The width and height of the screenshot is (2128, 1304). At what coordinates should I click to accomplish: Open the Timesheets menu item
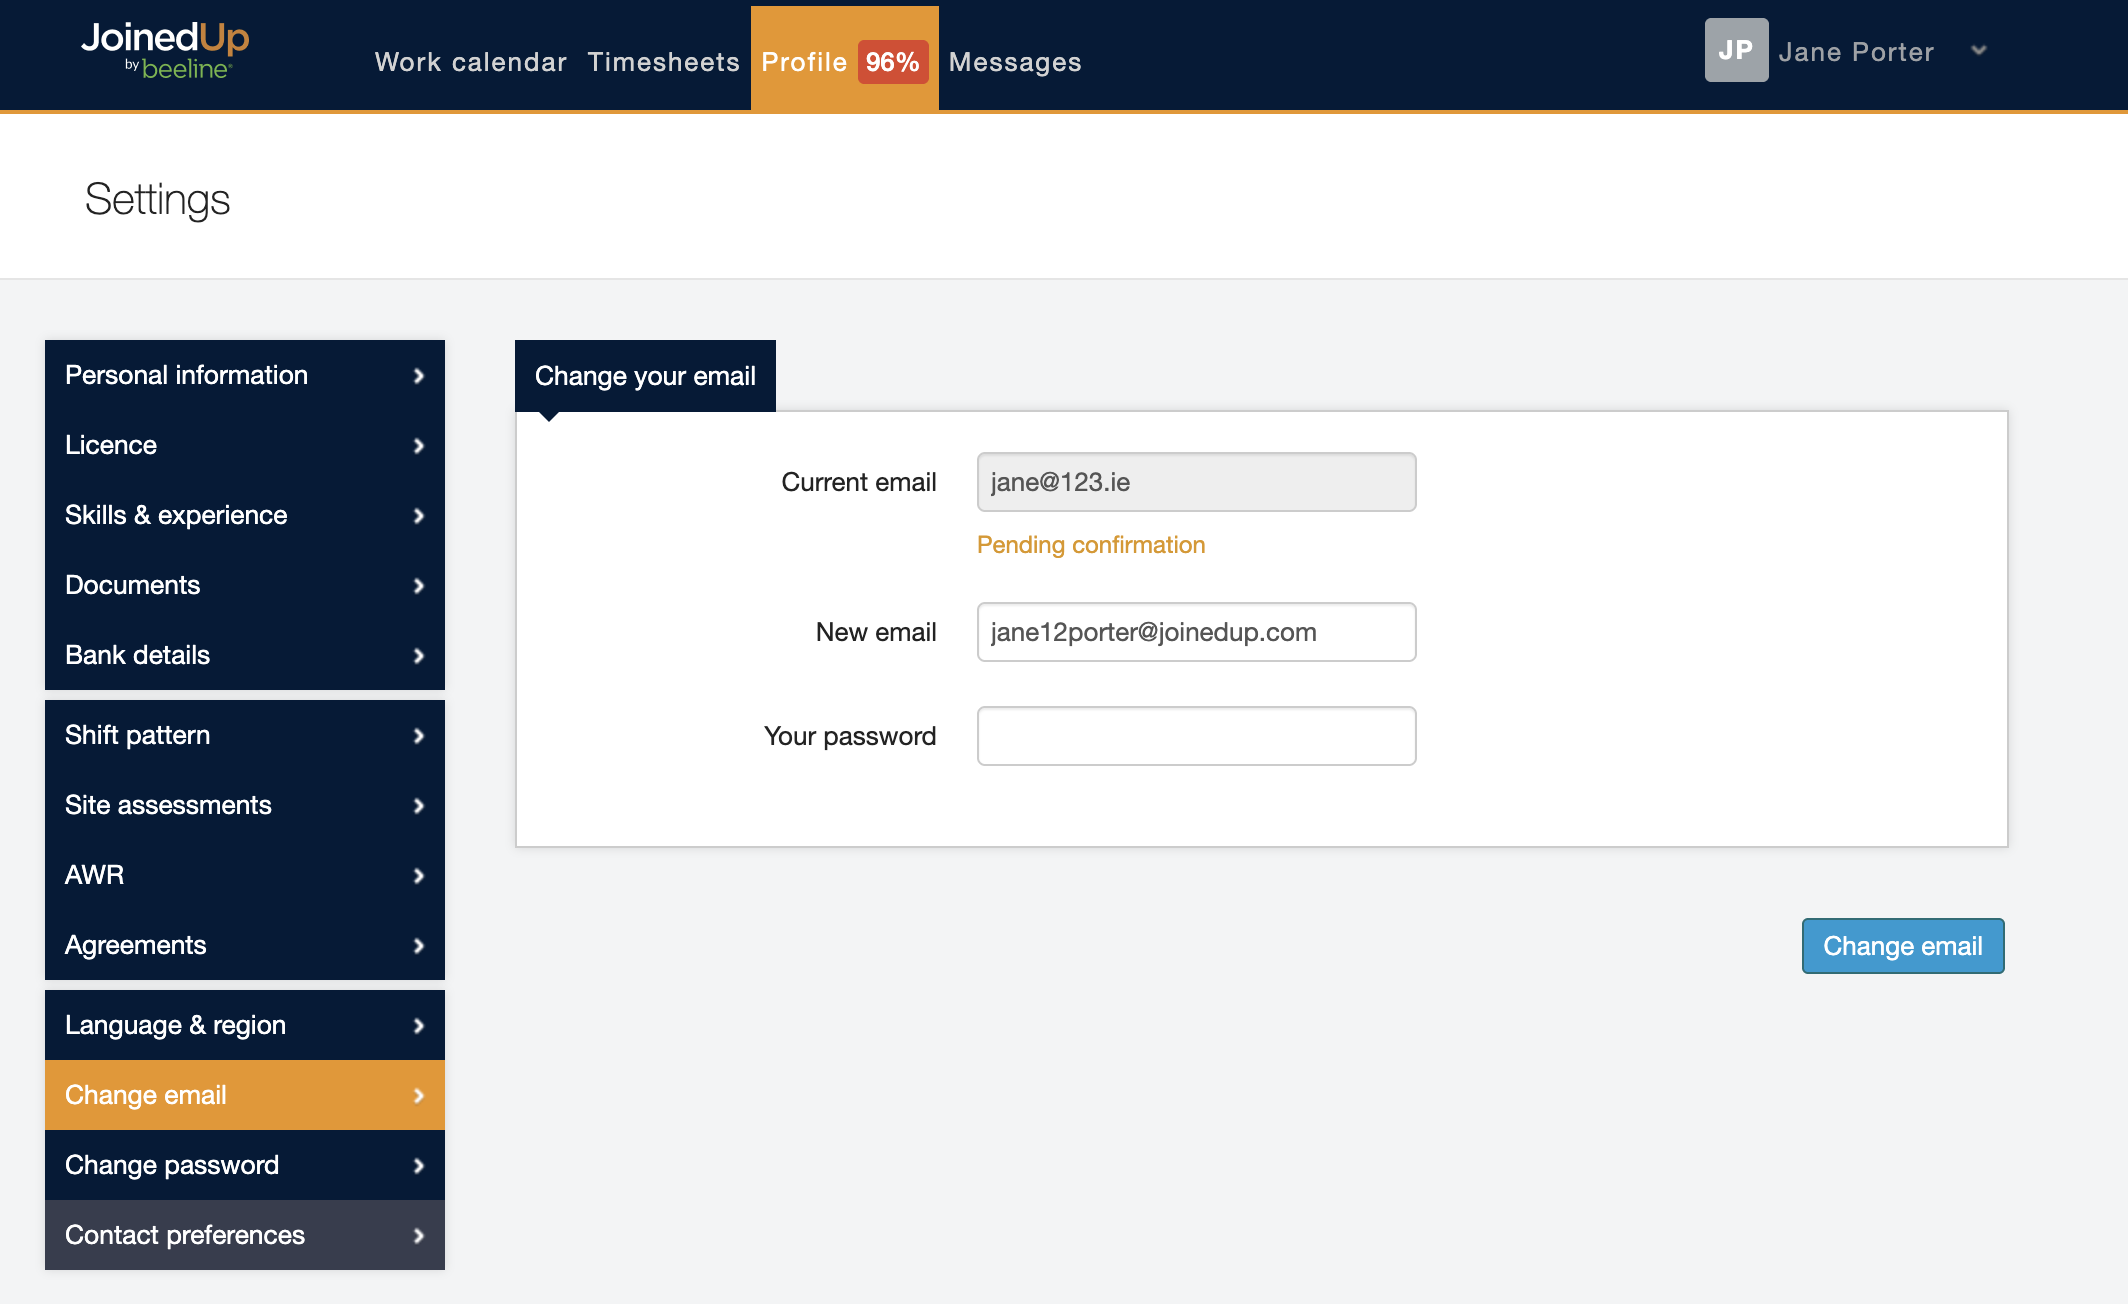(x=663, y=62)
